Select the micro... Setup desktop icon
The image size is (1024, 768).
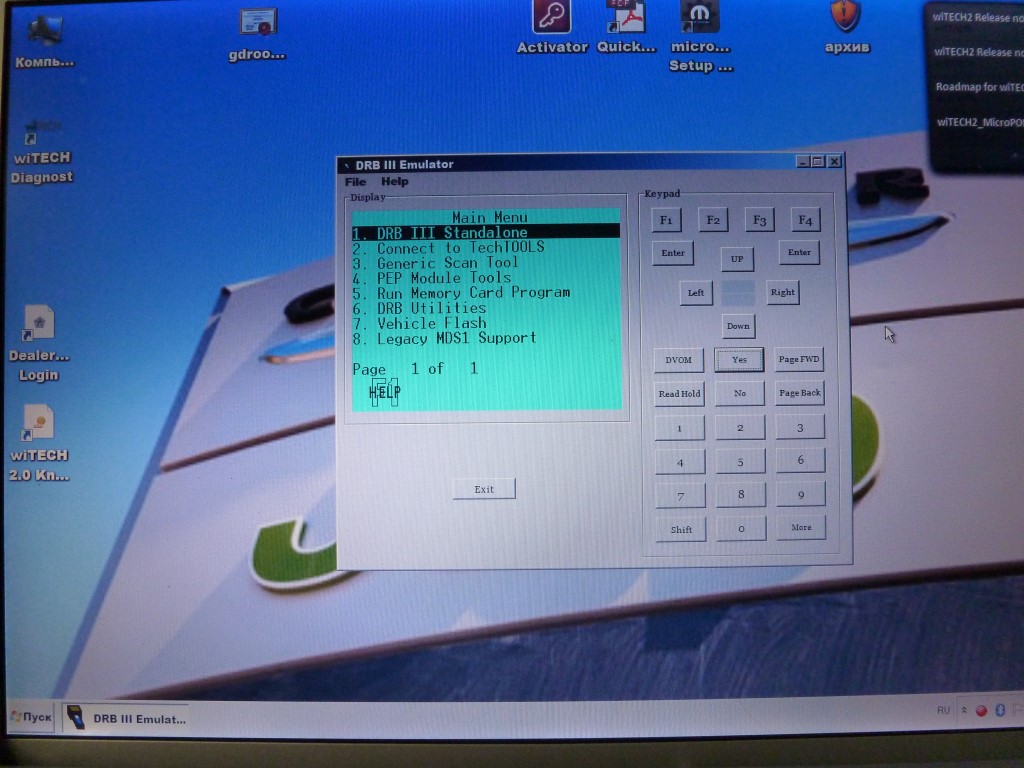tap(700, 37)
